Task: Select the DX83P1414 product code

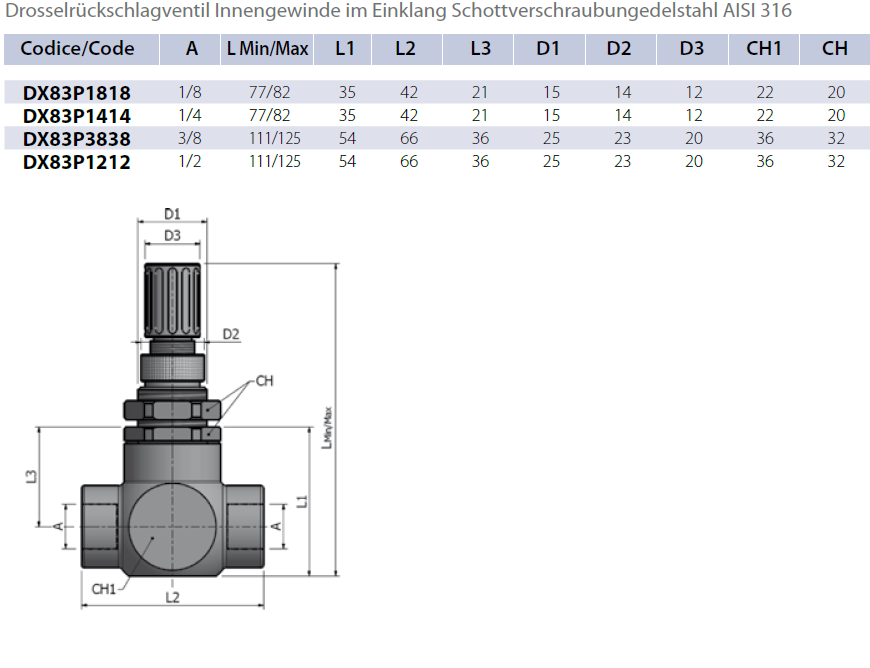Action: click(77, 116)
